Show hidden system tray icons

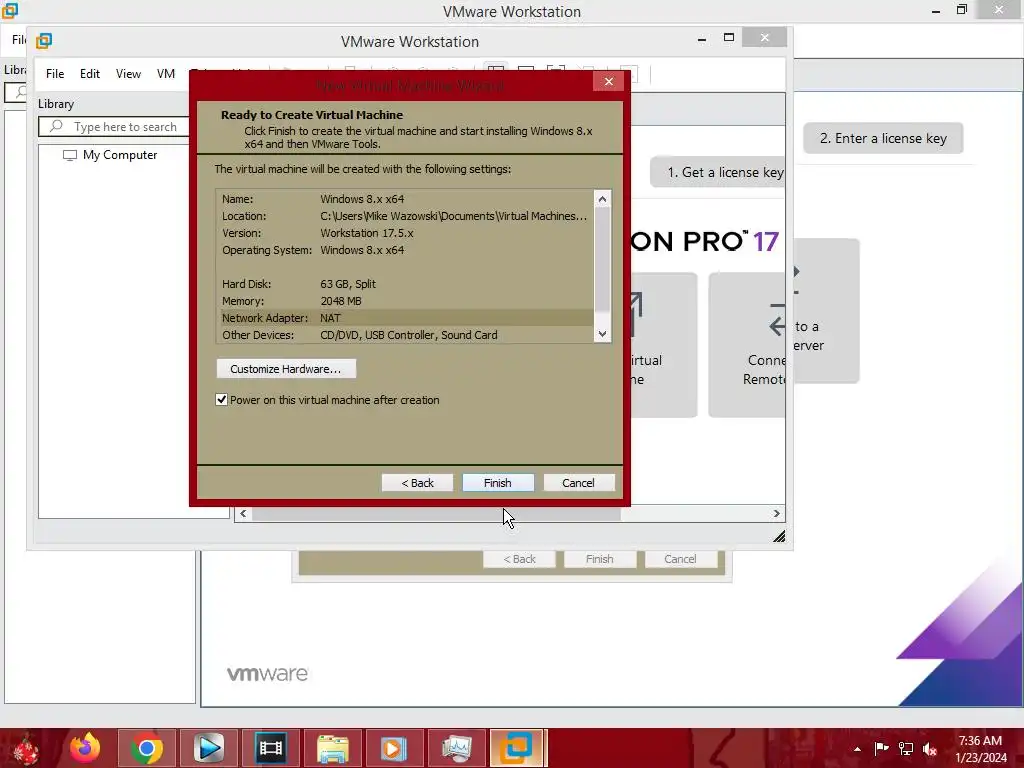coord(857,749)
